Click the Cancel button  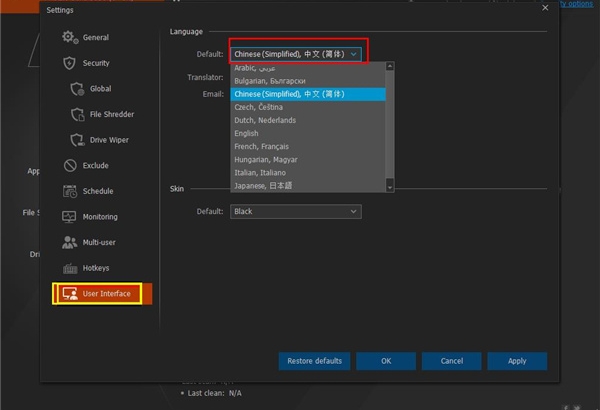452,361
